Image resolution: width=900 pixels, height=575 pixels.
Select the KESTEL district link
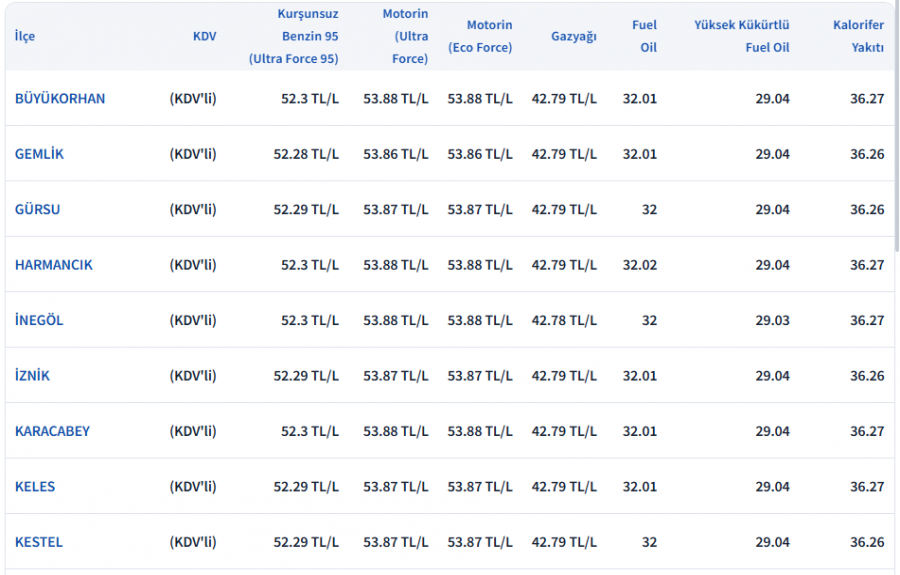point(38,542)
